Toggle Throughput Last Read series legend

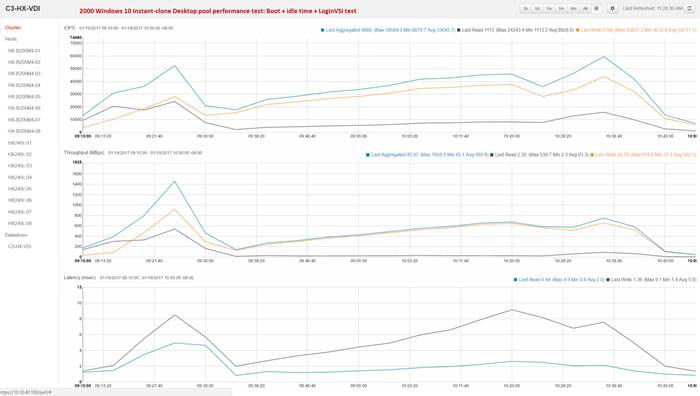[540, 154]
